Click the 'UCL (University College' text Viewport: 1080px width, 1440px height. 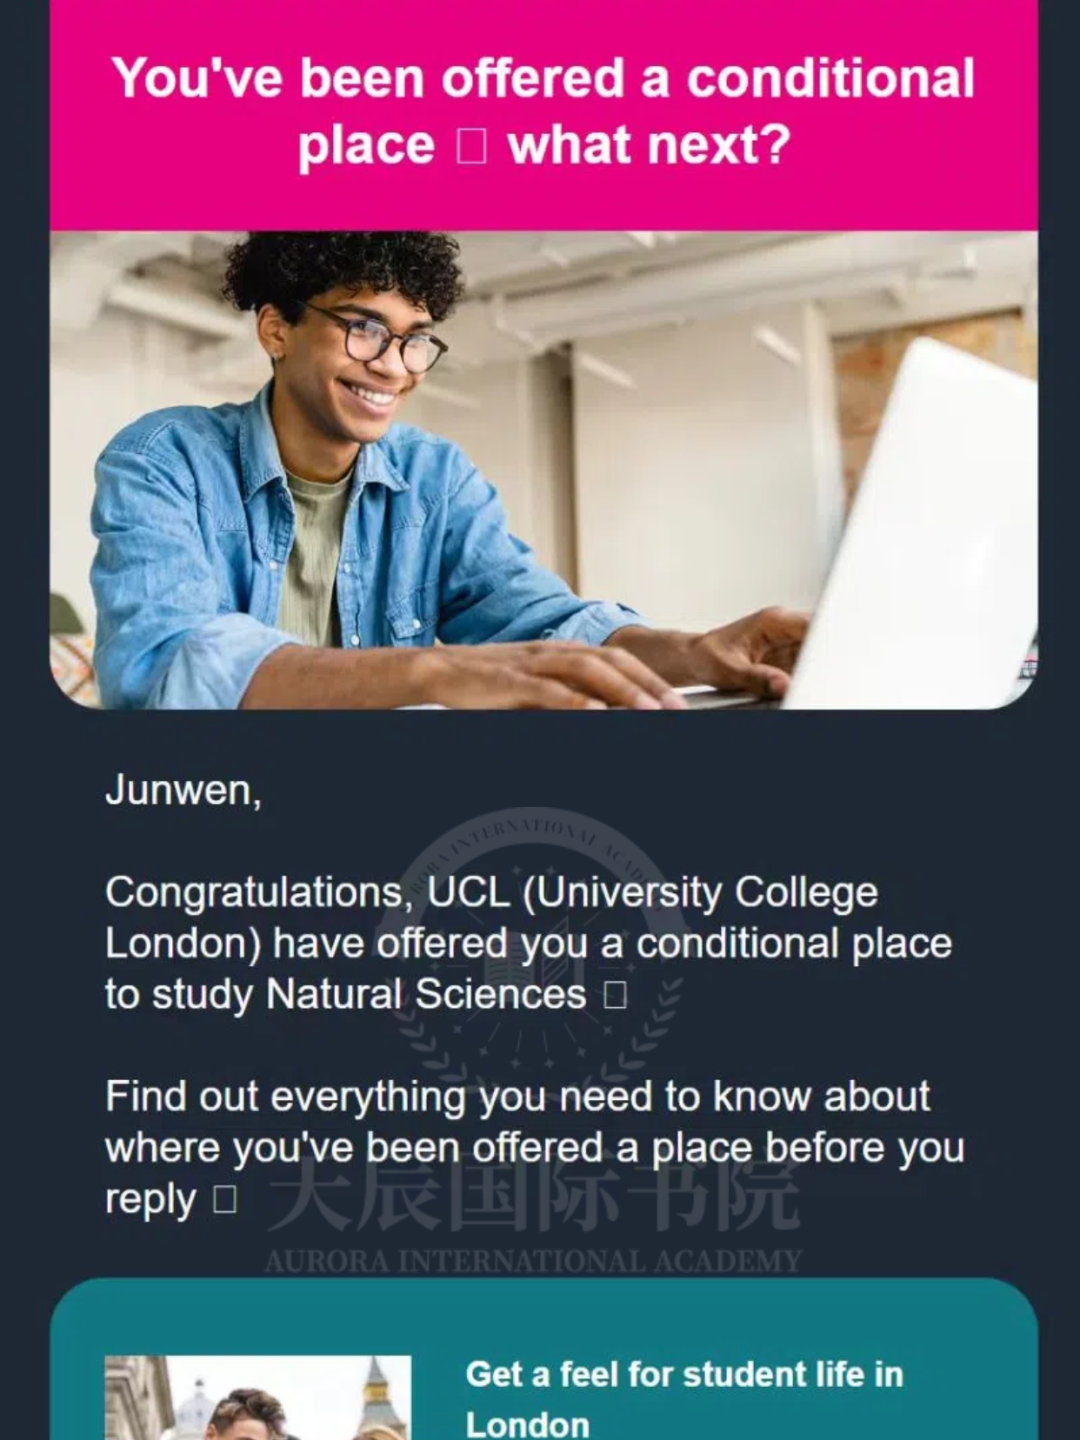click(x=653, y=892)
